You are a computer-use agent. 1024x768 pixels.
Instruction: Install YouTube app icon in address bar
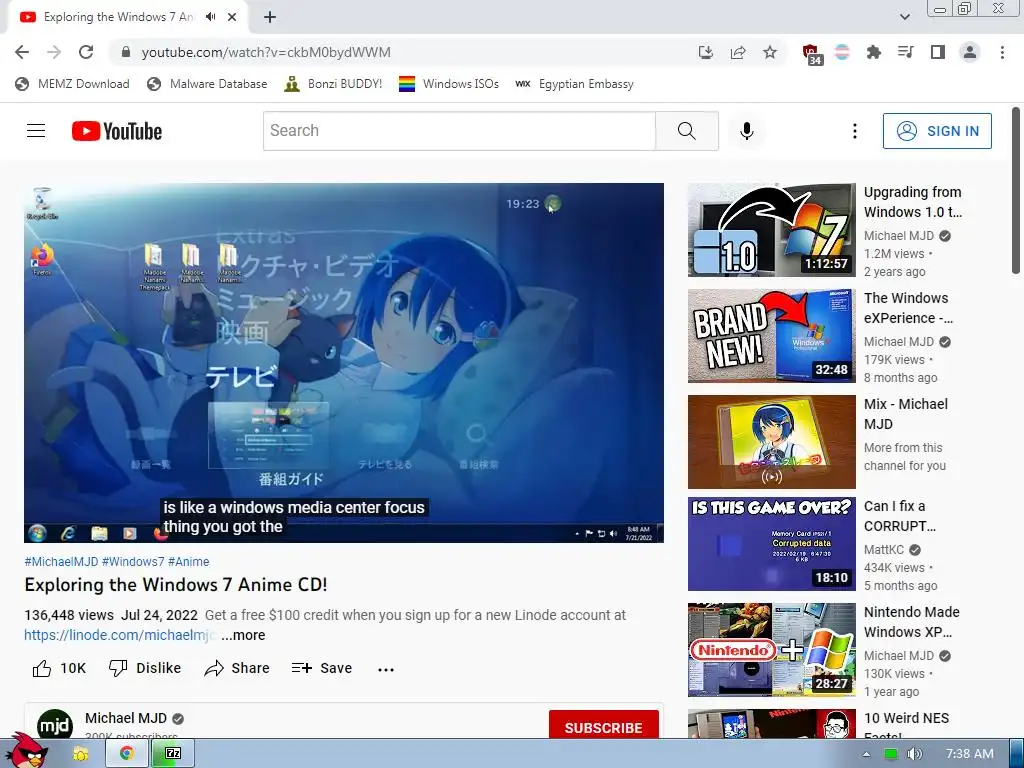pyautogui.click(x=705, y=52)
